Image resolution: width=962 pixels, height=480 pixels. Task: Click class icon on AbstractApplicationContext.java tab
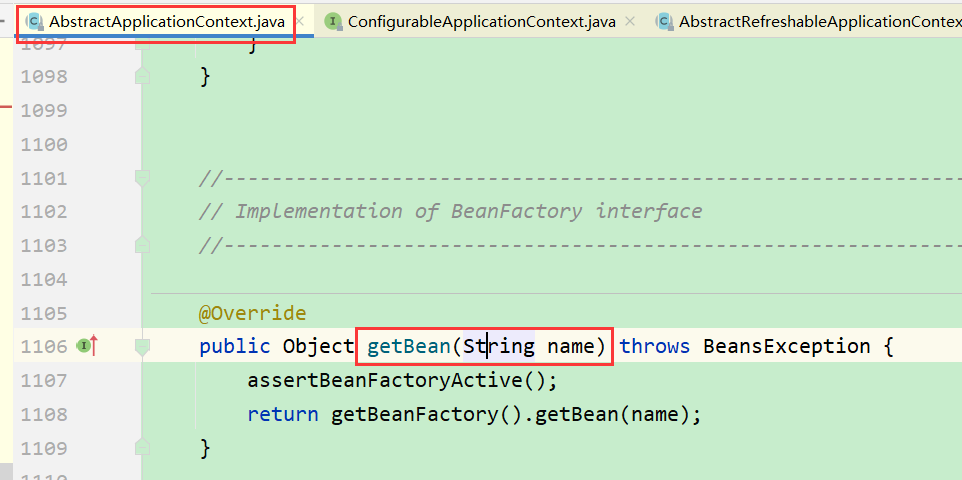pyautogui.click(x=34, y=22)
